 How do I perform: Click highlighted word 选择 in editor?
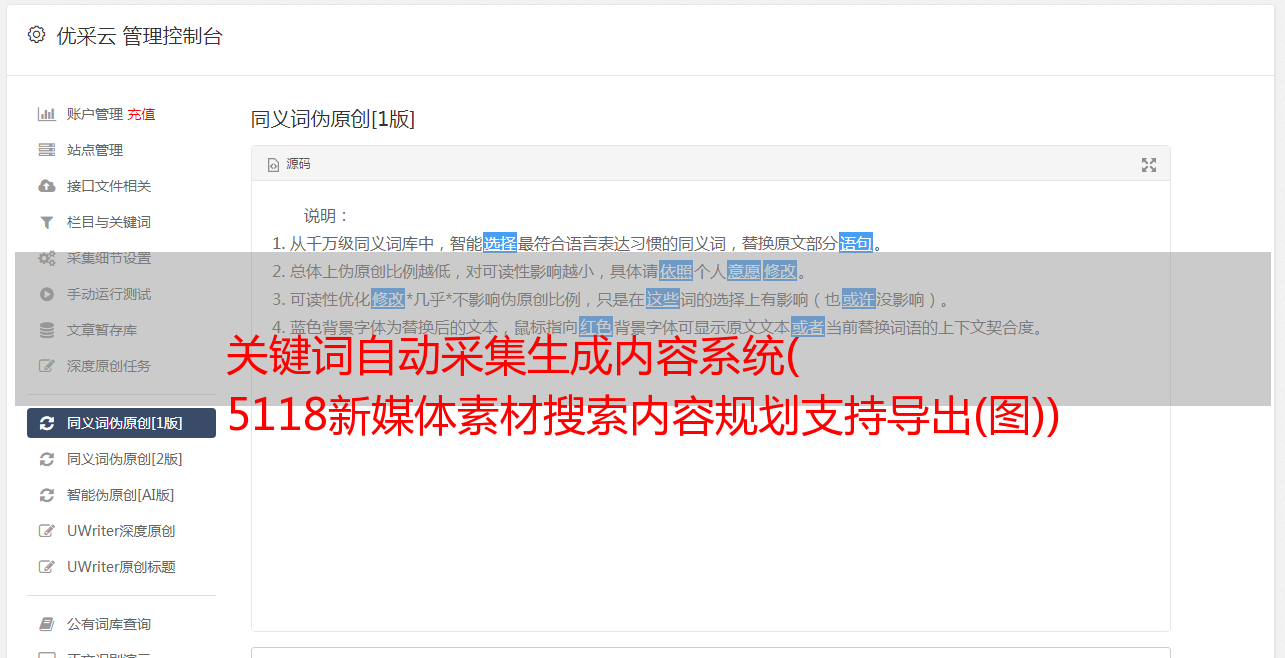[500, 243]
